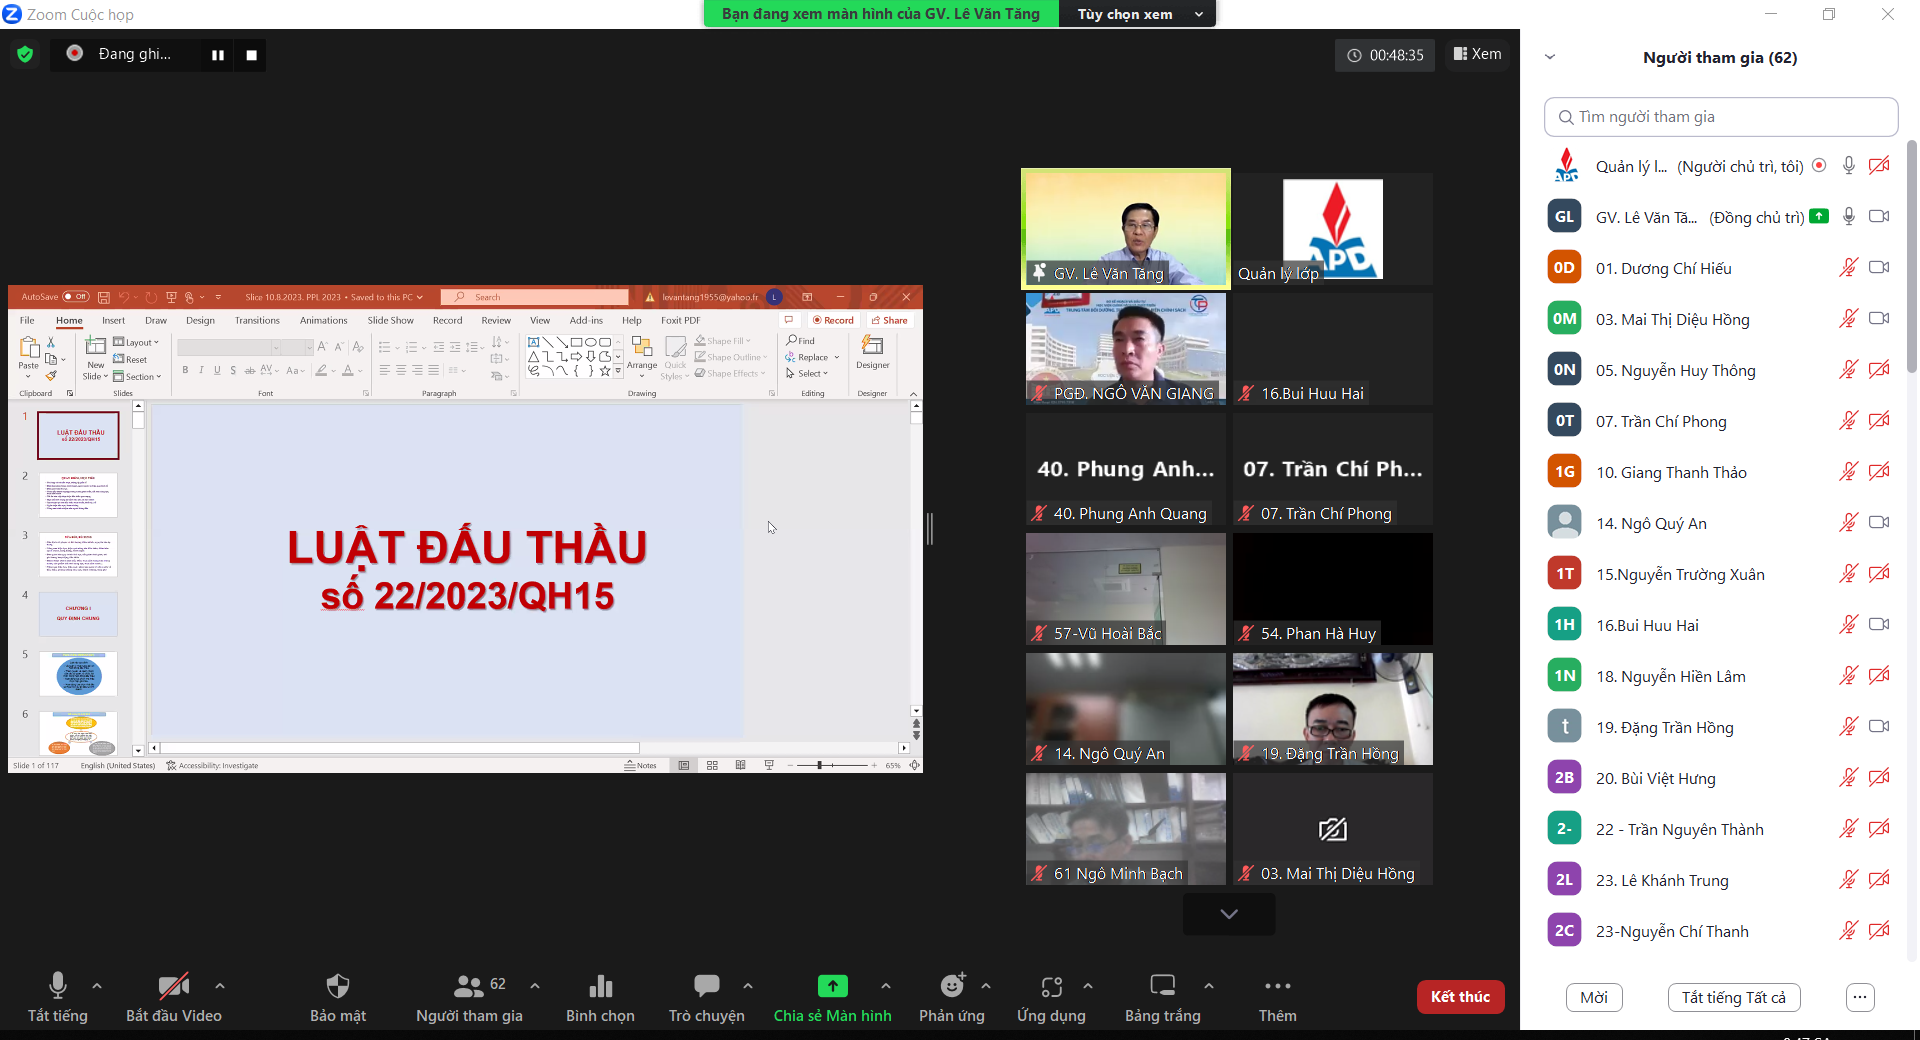The height and width of the screenshot is (1040, 1920).
Task: Open Bình chọn polling icon
Action: (600, 987)
